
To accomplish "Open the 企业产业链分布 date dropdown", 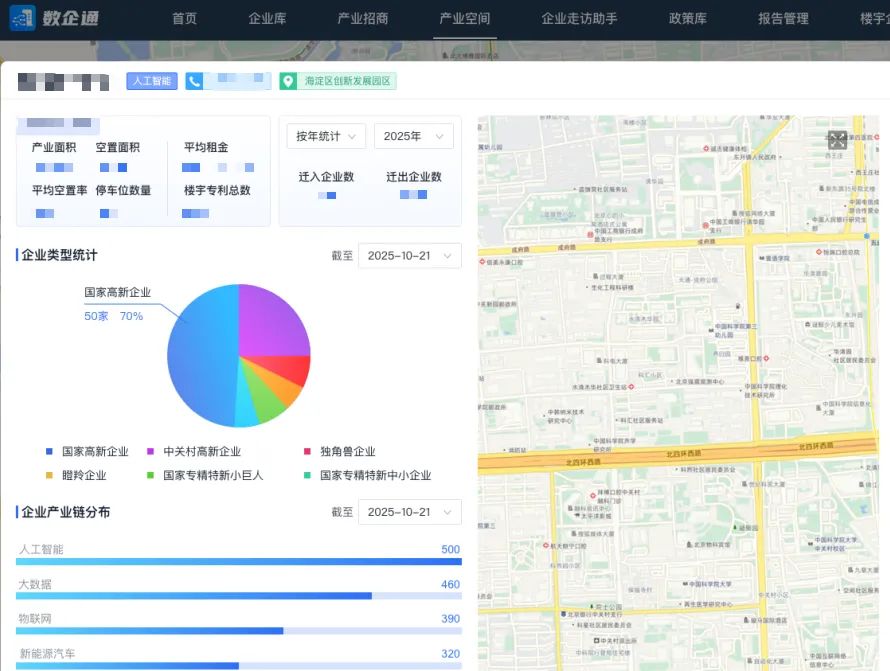I will click(x=410, y=512).
